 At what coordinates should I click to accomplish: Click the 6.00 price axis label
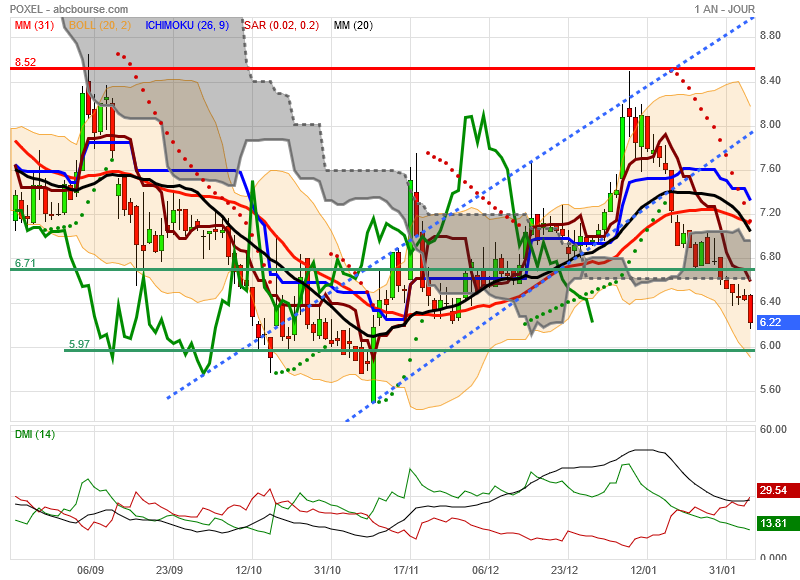pos(770,345)
